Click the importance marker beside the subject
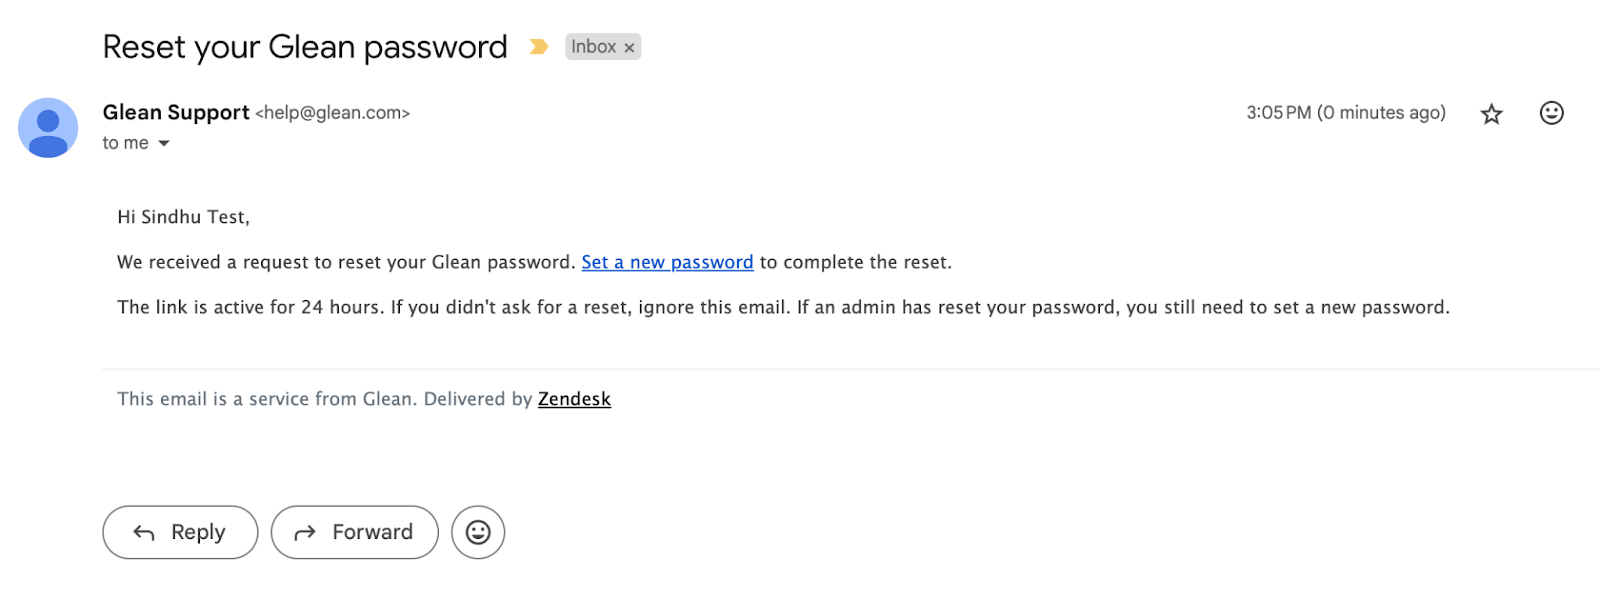1600x600 pixels. [539, 46]
